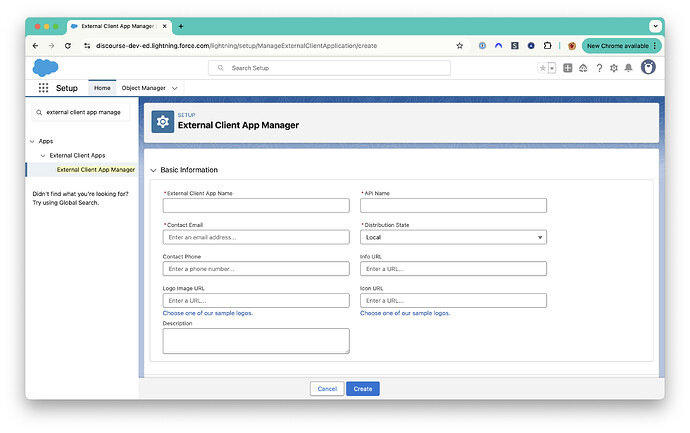
Task: Open the Help question mark icon
Action: click(x=599, y=68)
